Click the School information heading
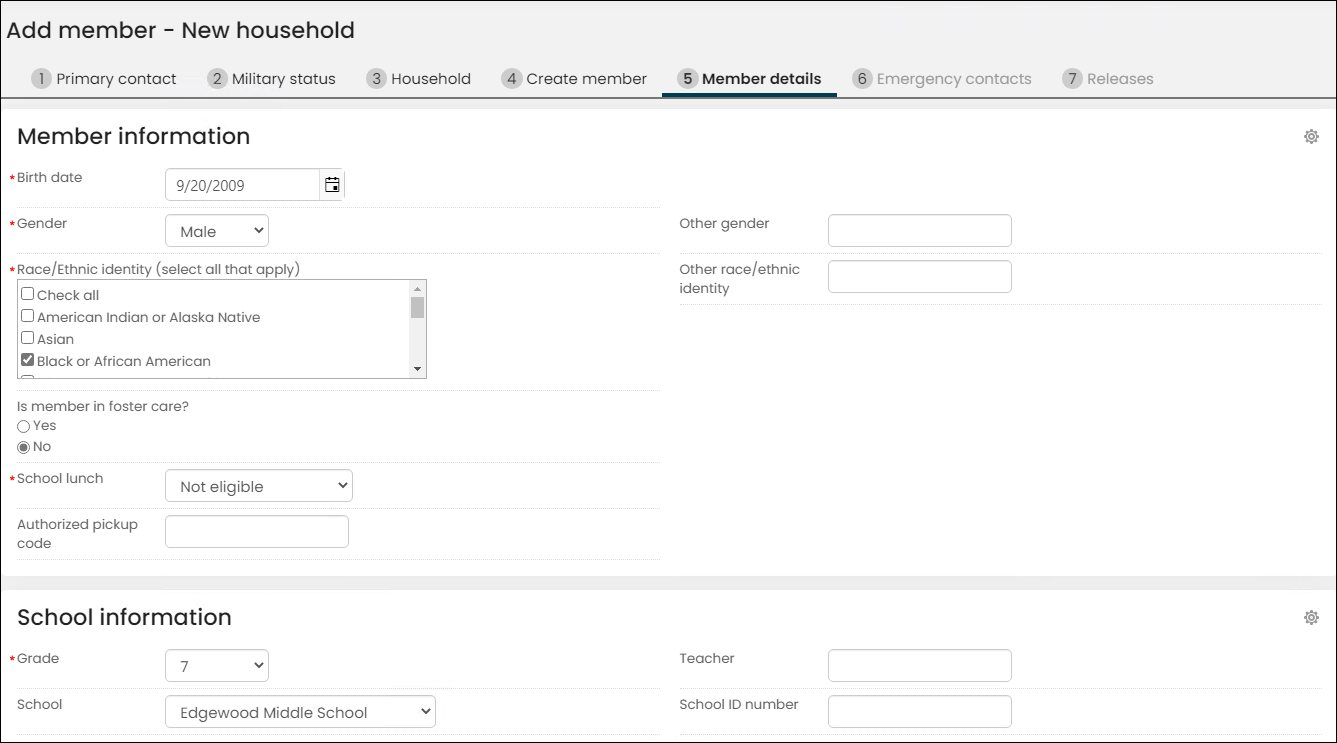Viewport: 1337px width, 743px height. (125, 617)
